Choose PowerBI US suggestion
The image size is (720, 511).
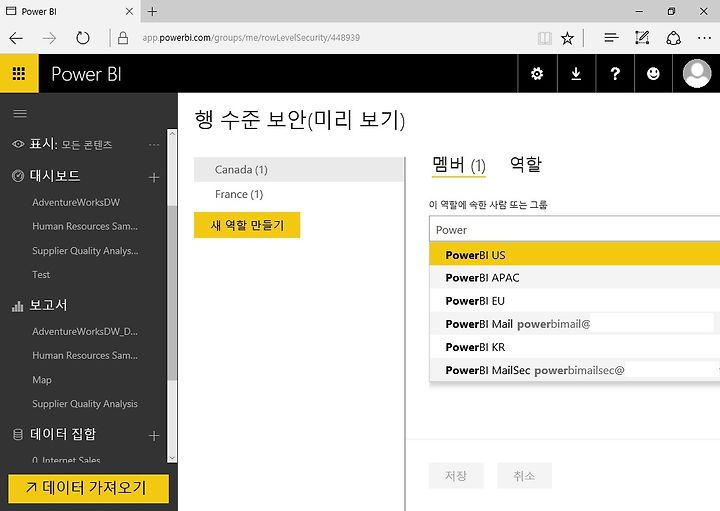coord(574,254)
